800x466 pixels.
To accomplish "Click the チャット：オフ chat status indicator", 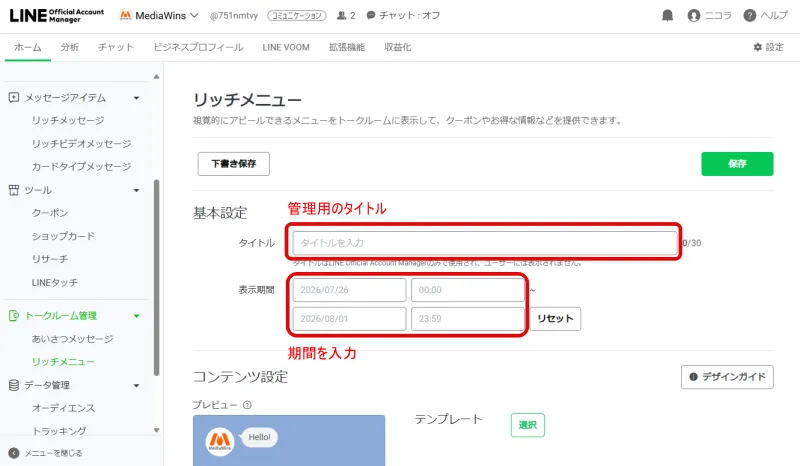I will click(x=403, y=15).
